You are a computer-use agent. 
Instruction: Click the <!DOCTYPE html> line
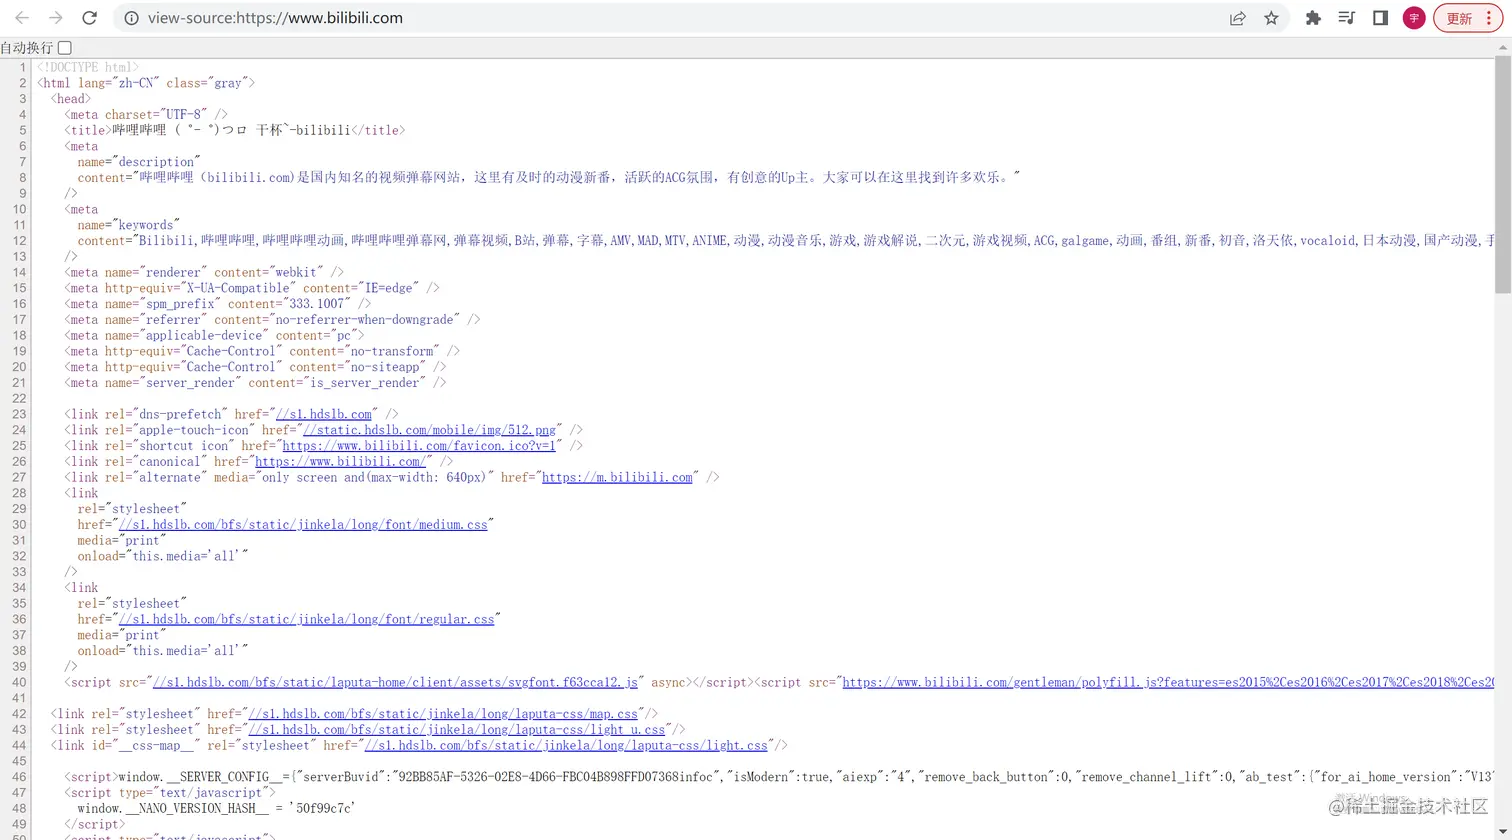click(88, 67)
